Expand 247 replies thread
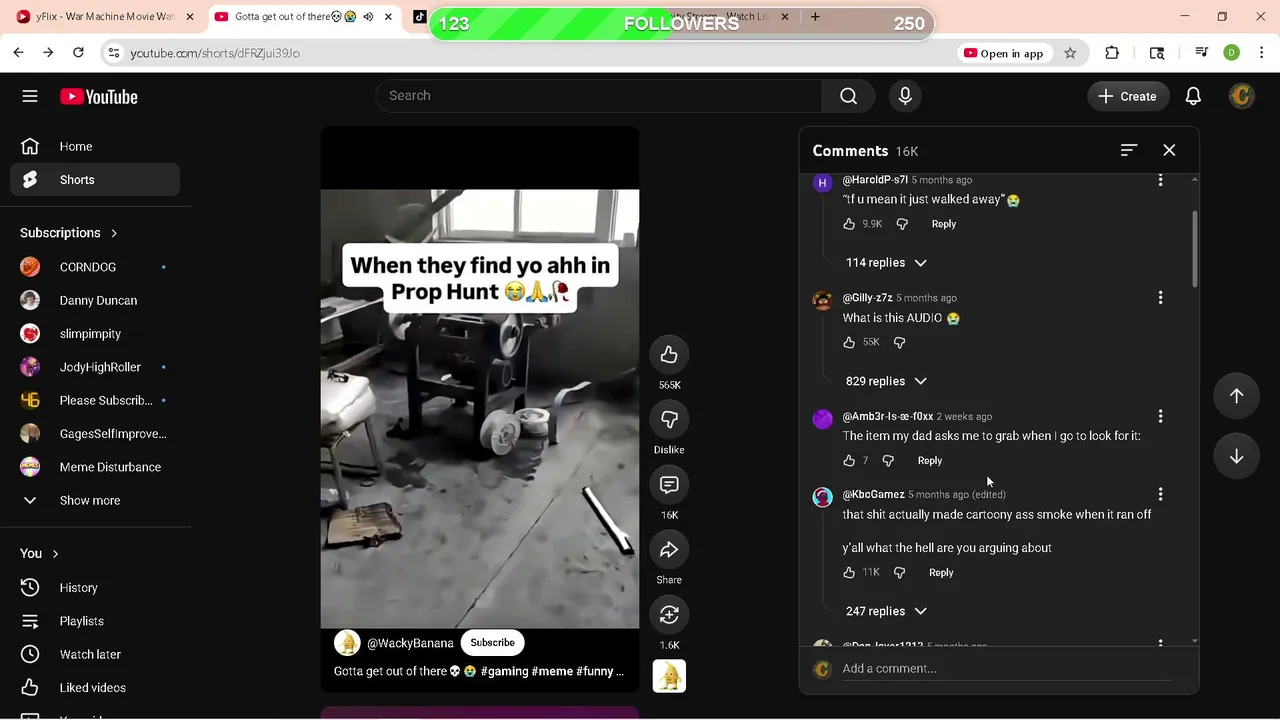Viewport: 1280px width, 720px height. [x=886, y=611]
